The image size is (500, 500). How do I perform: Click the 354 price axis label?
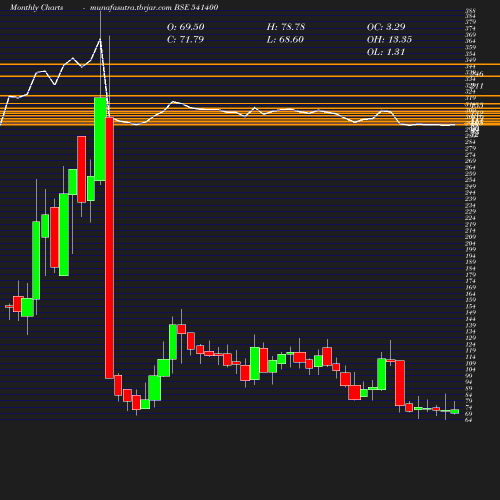[470, 54]
